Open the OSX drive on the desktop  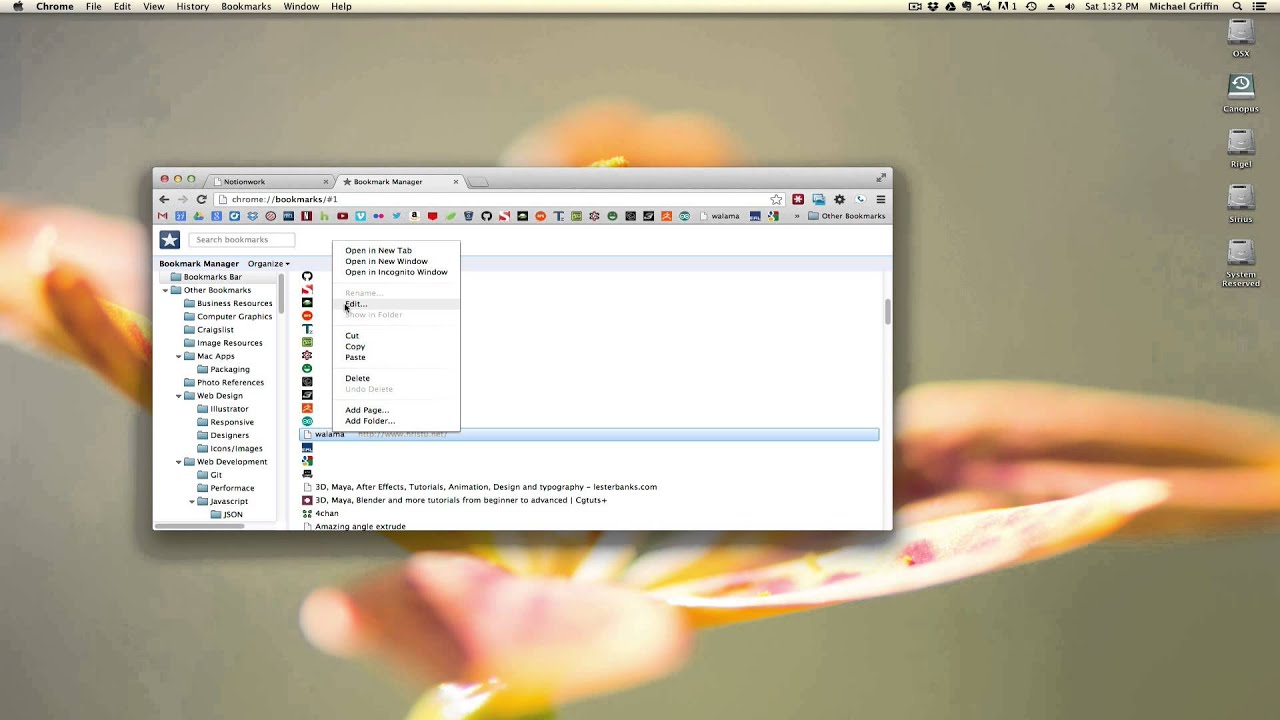pos(1241,37)
